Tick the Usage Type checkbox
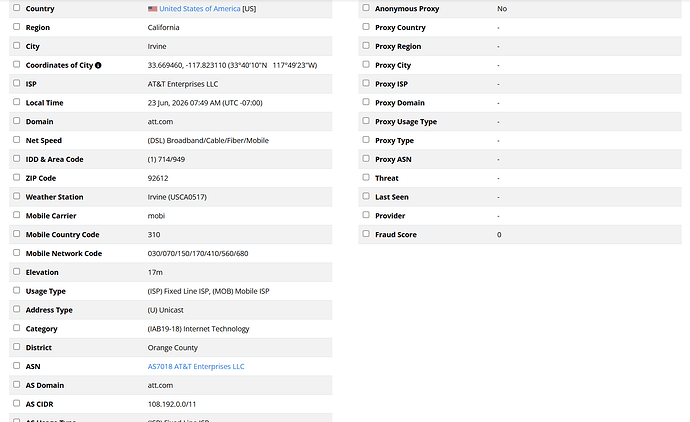This screenshot has width=690, height=422. [17, 290]
